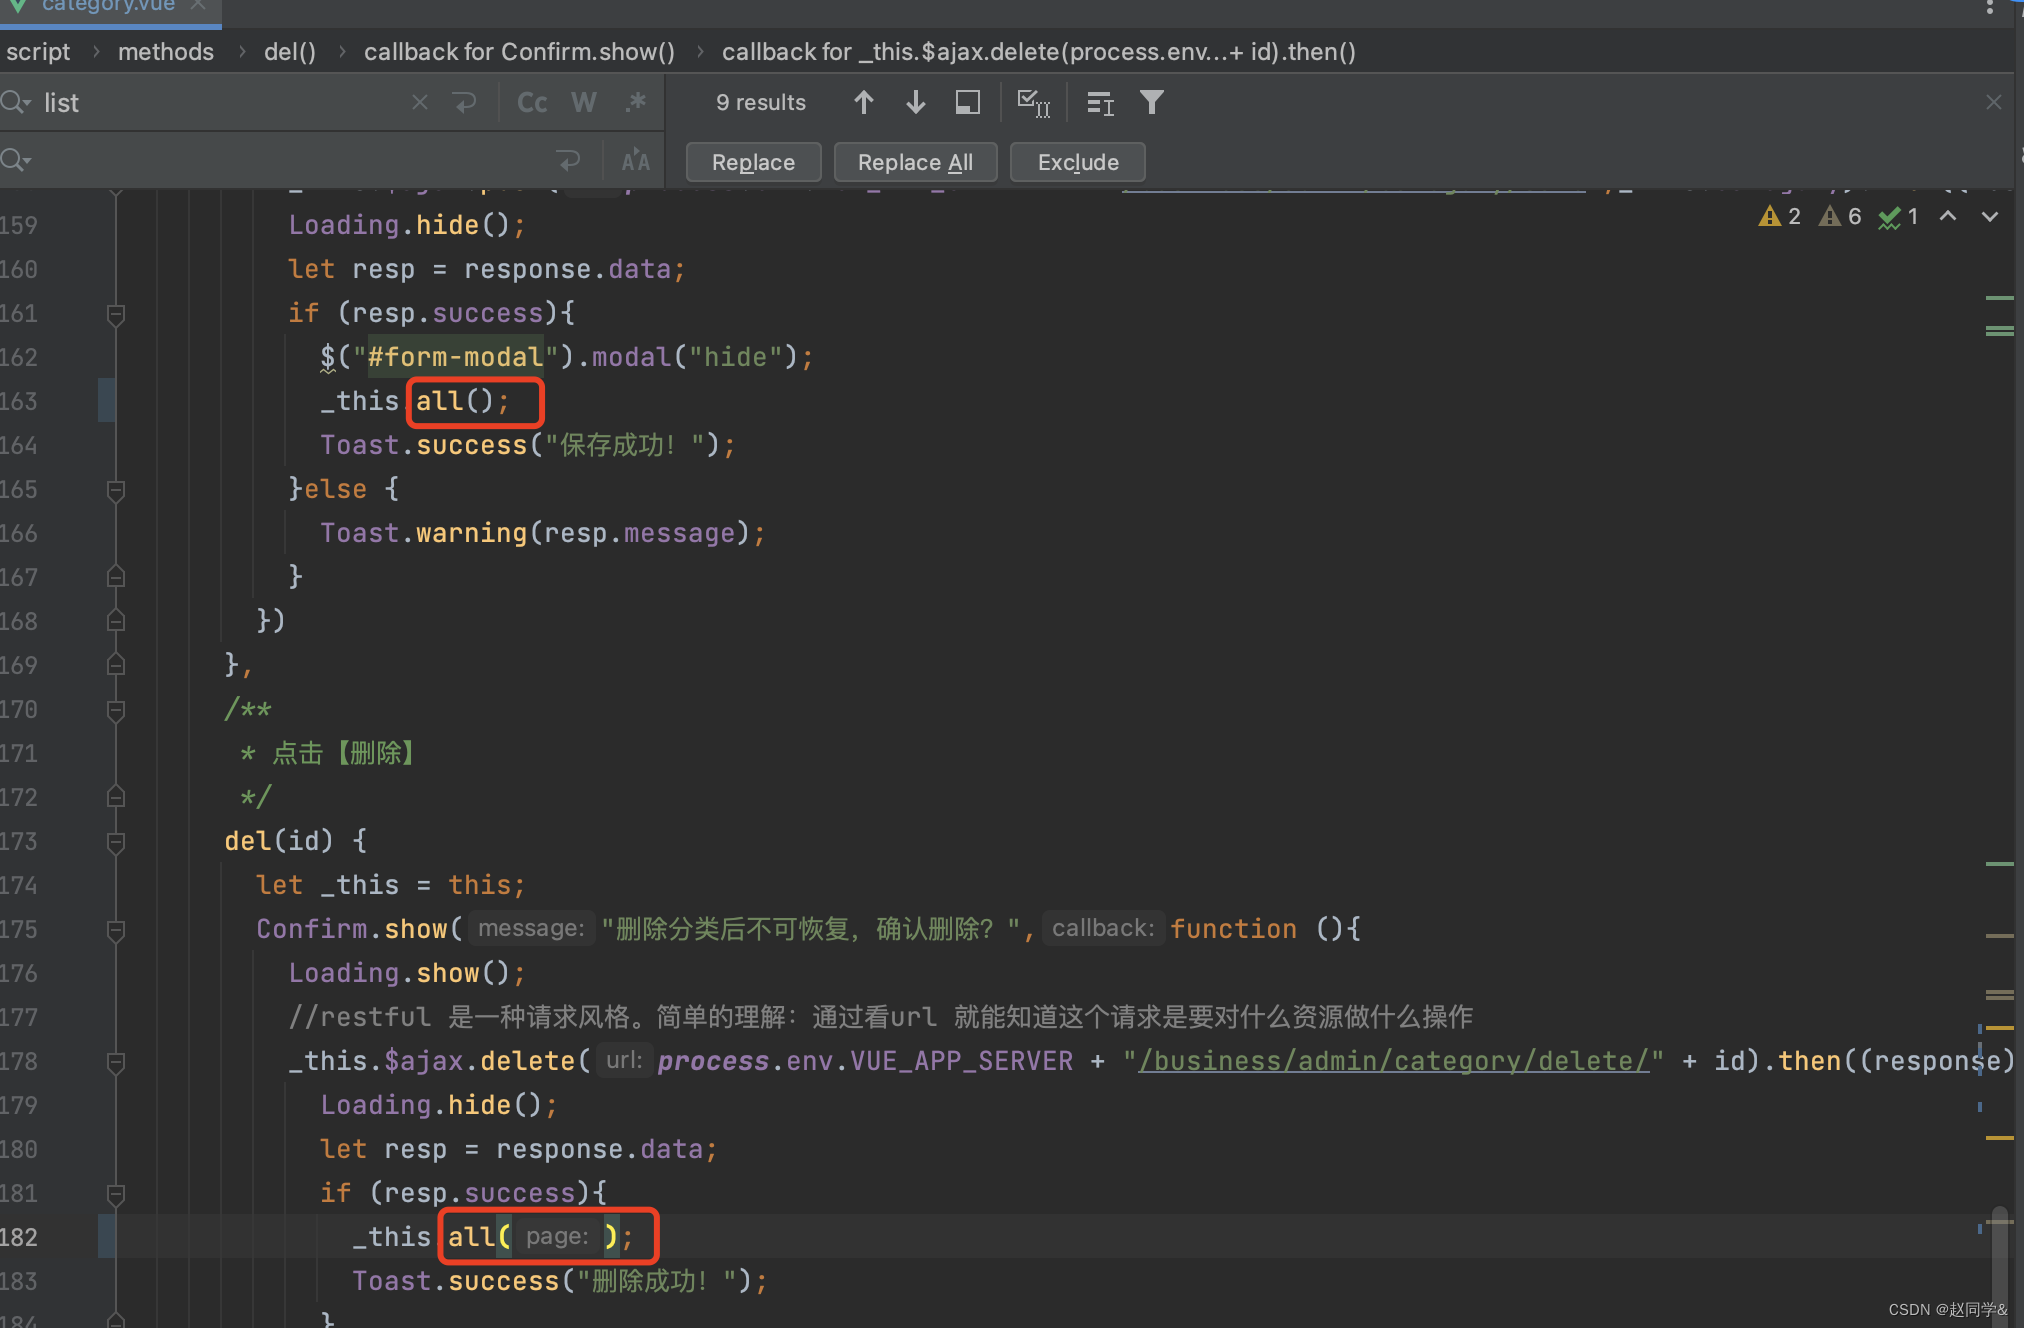The image size is (2024, 1328).
Task: Select del() breadcrumb item
Action: click(x=290, y=51)
